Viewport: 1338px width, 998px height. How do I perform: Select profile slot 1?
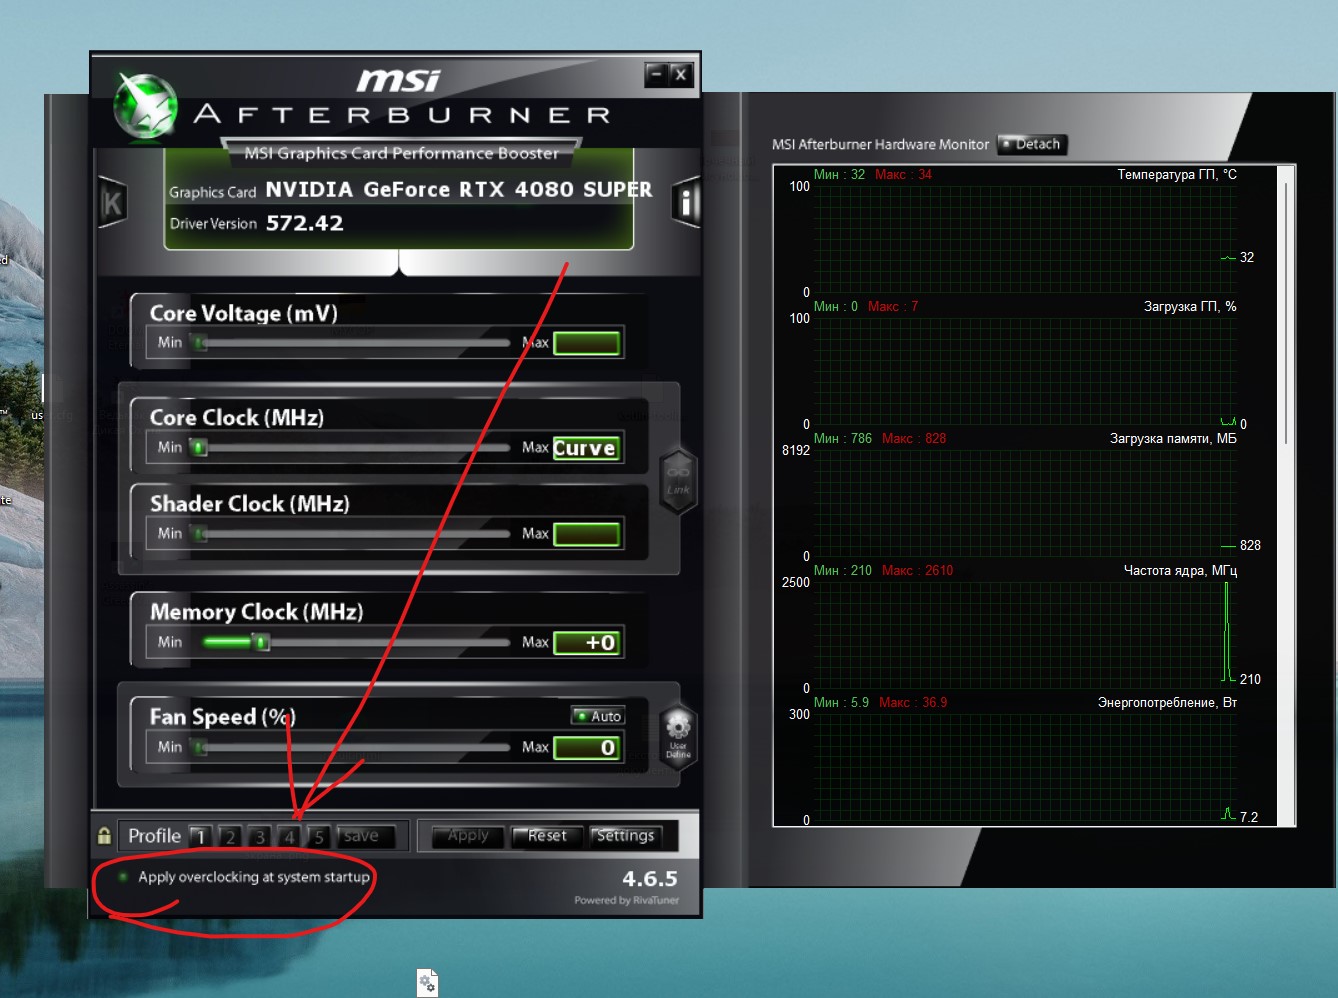(x=201, y=836)
